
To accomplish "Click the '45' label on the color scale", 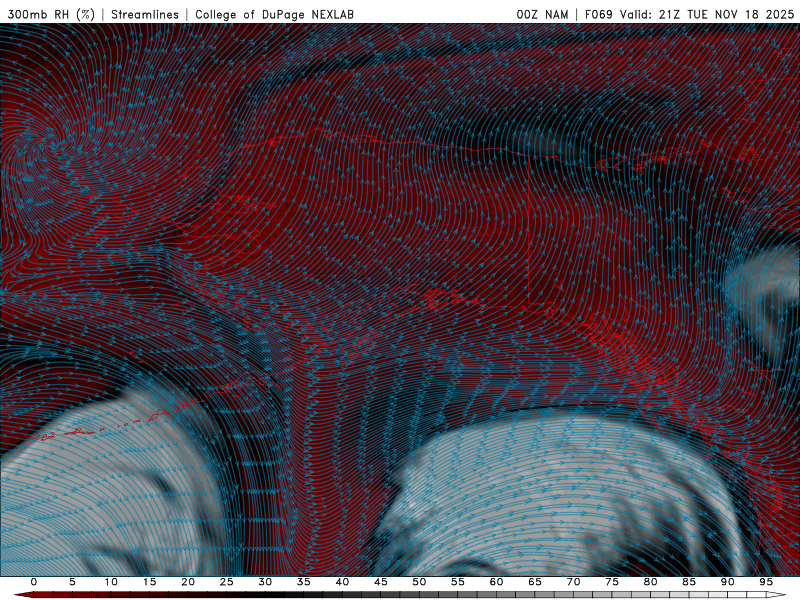I will [381, 582].
